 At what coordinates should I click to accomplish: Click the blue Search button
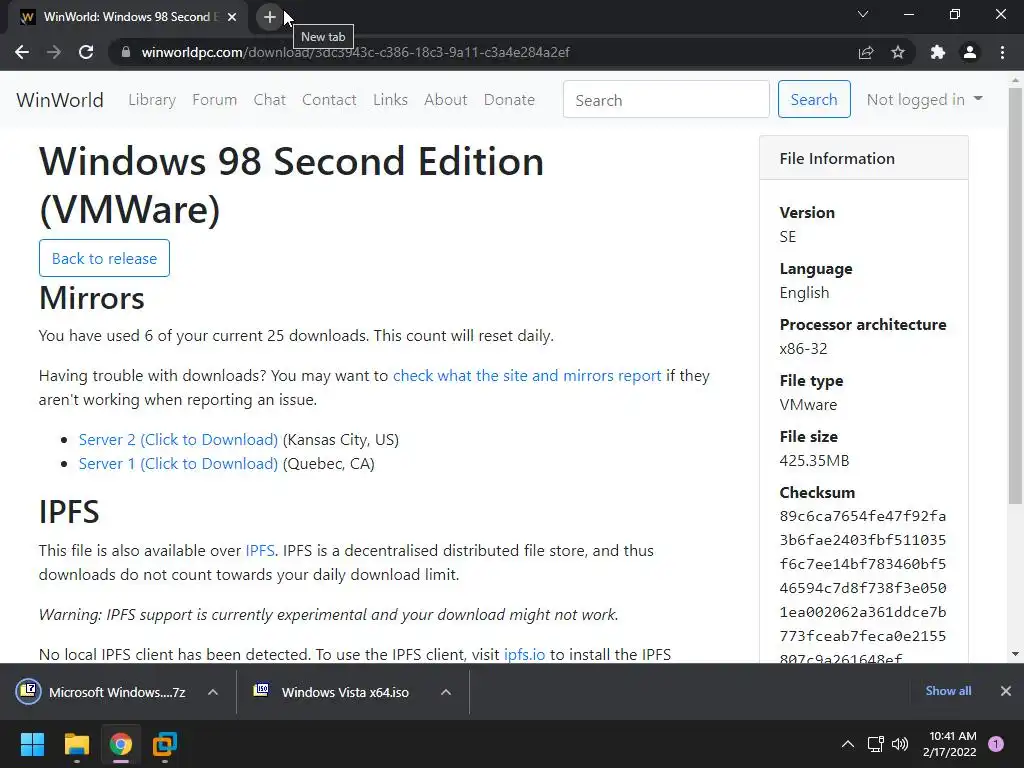(x=814, y=99)
